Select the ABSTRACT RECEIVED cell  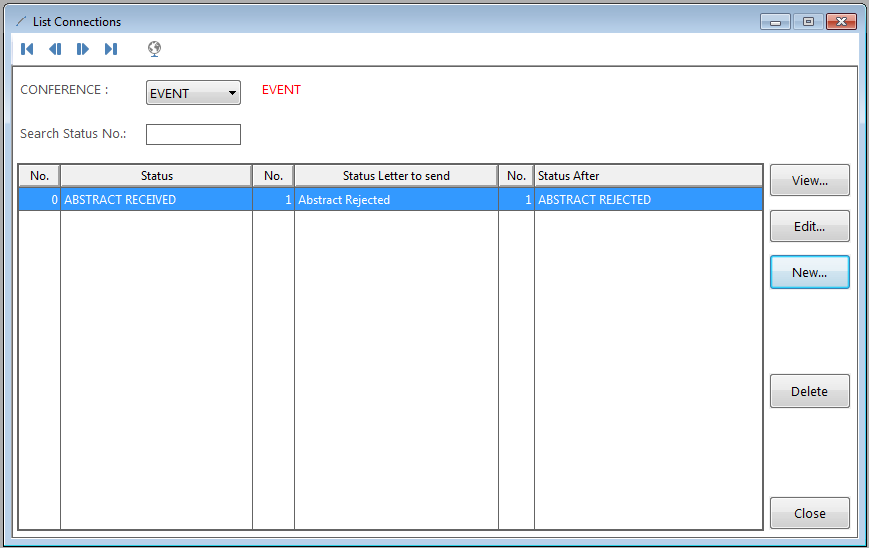156,199
